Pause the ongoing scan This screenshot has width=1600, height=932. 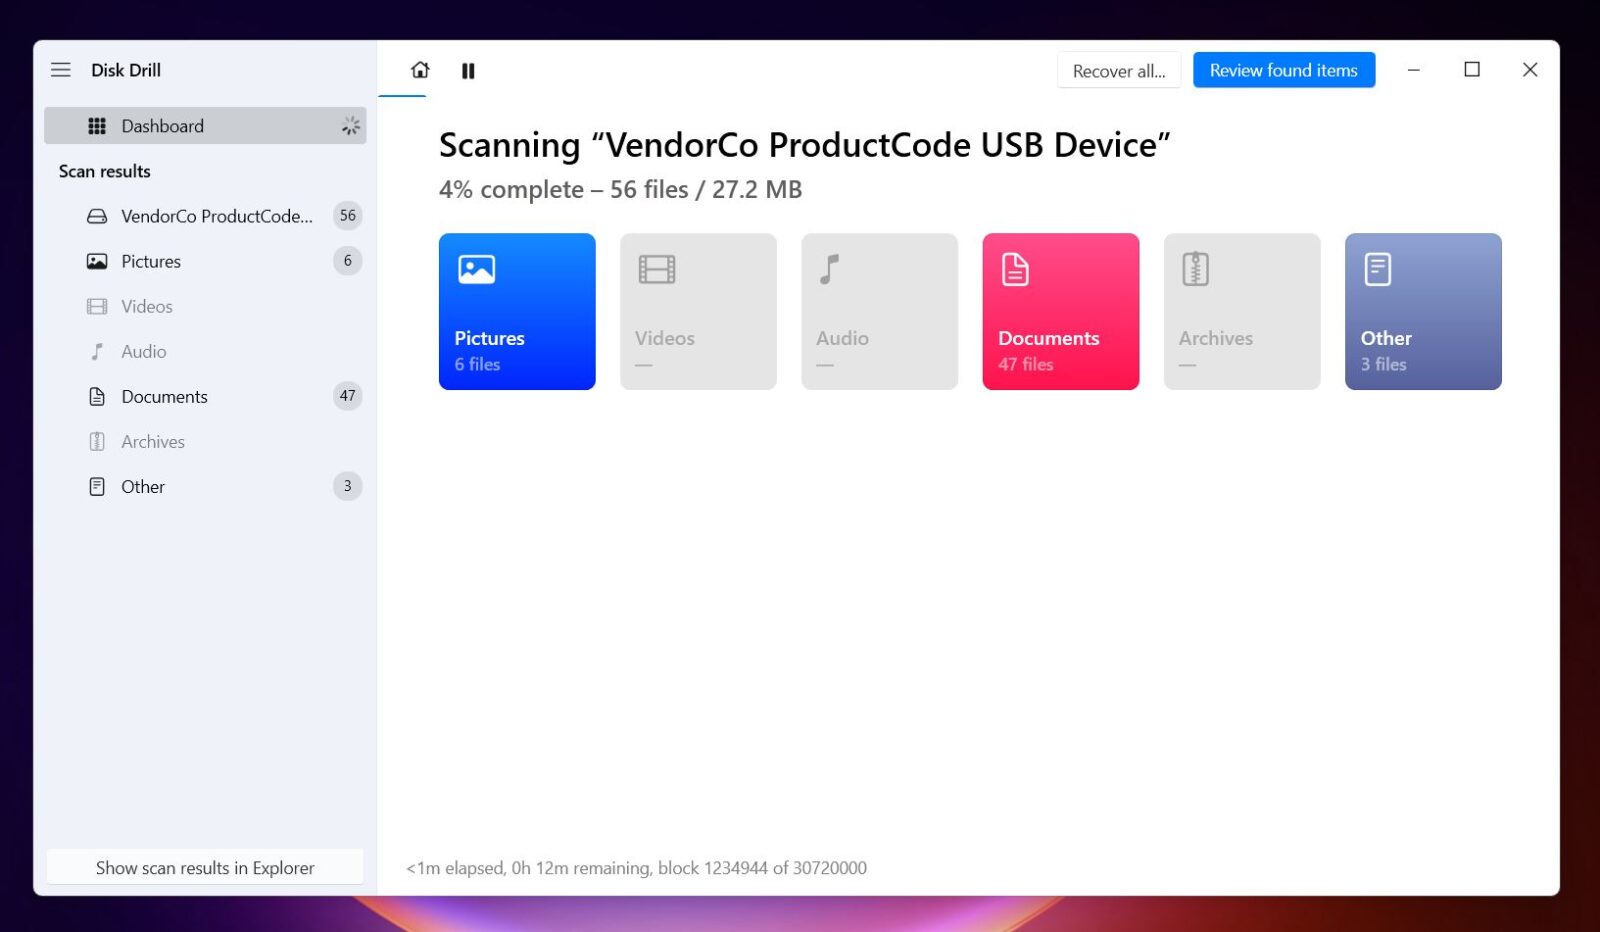tap(468, 70)
